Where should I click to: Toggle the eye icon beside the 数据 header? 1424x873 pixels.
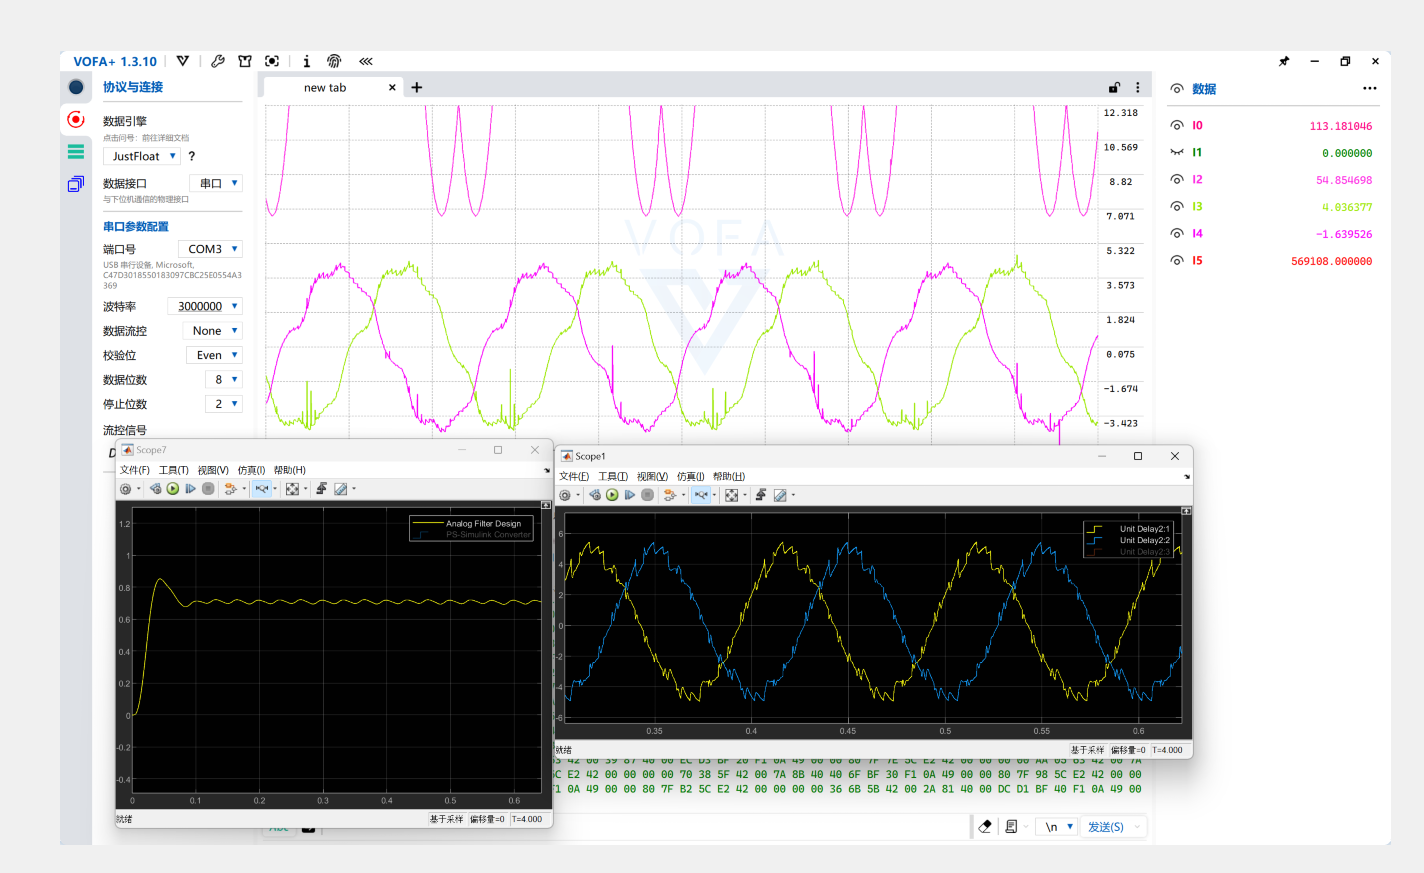point(1177,89)
